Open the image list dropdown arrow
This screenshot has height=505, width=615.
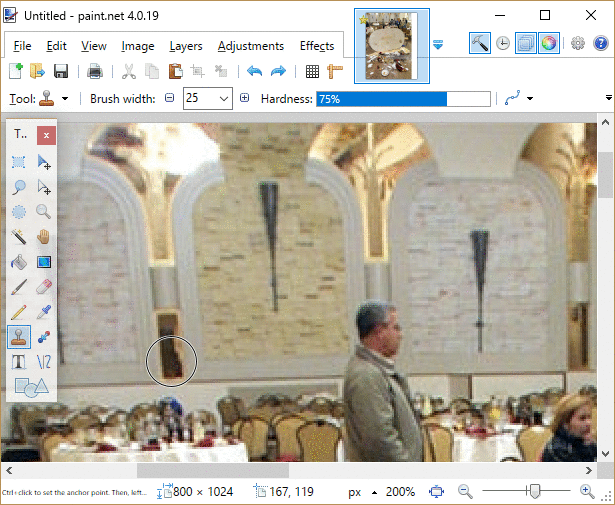(438, 44)
